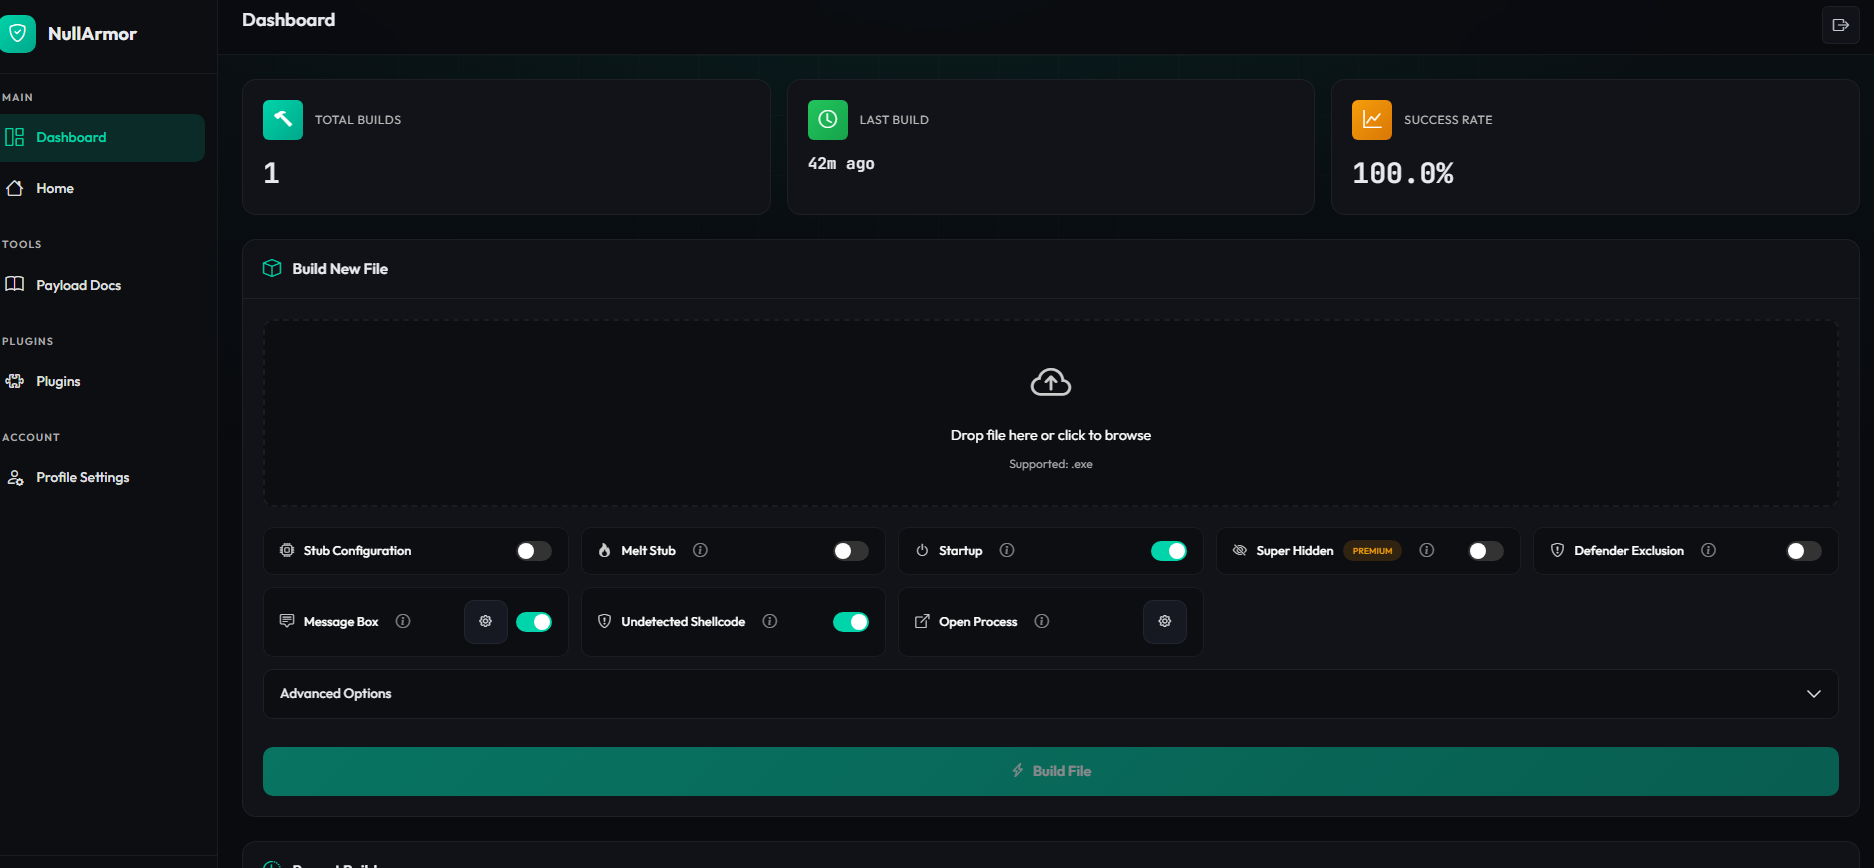Image resolution: width=1874 pixels, height=868 pixels.
Task: Disable the Startup toggle
Action: (1169, 551)
